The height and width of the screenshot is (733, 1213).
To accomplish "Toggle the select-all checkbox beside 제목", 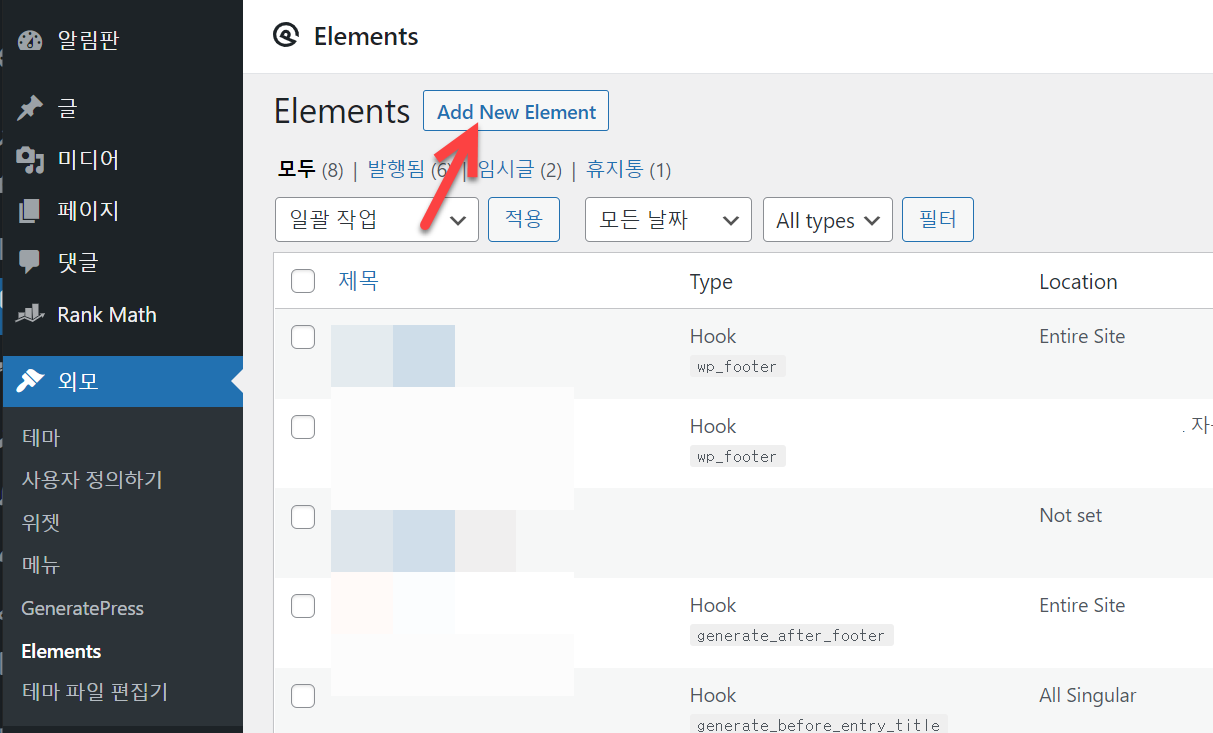I will point(303,281).
